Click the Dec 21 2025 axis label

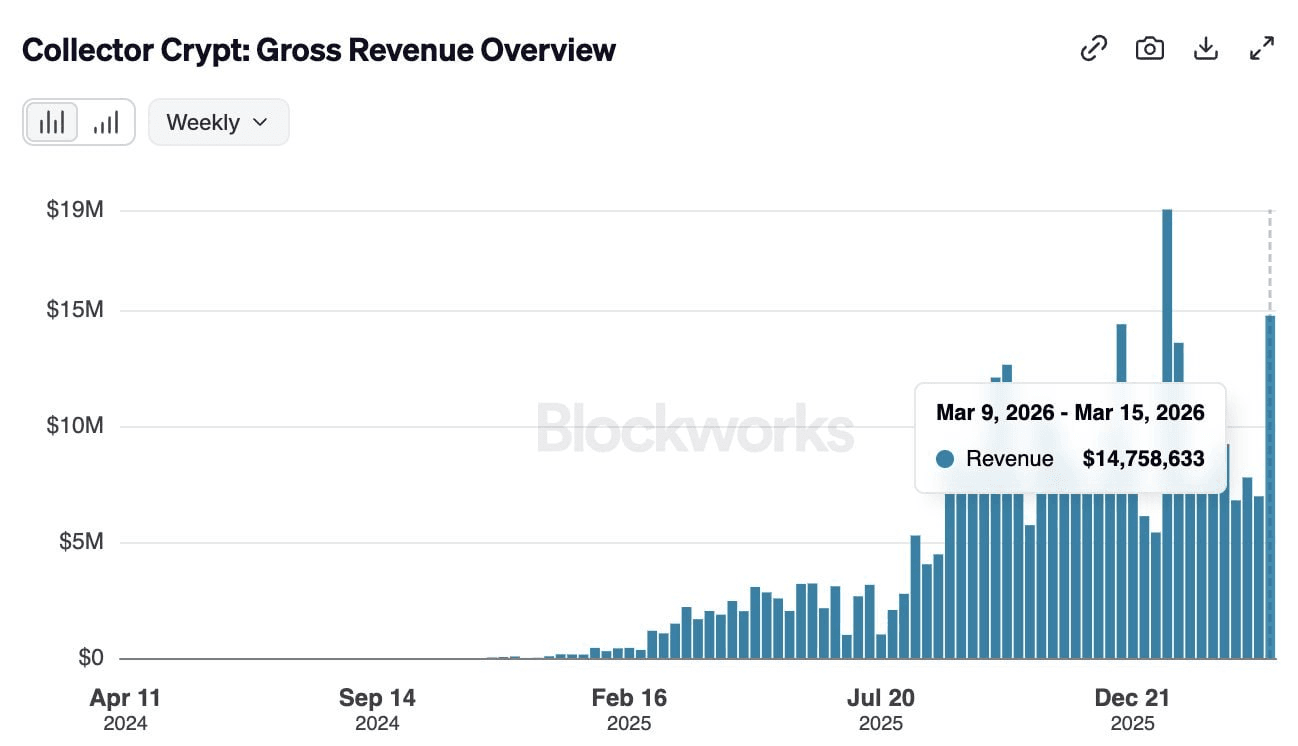pyautogui.click(x=1133, y=708)
